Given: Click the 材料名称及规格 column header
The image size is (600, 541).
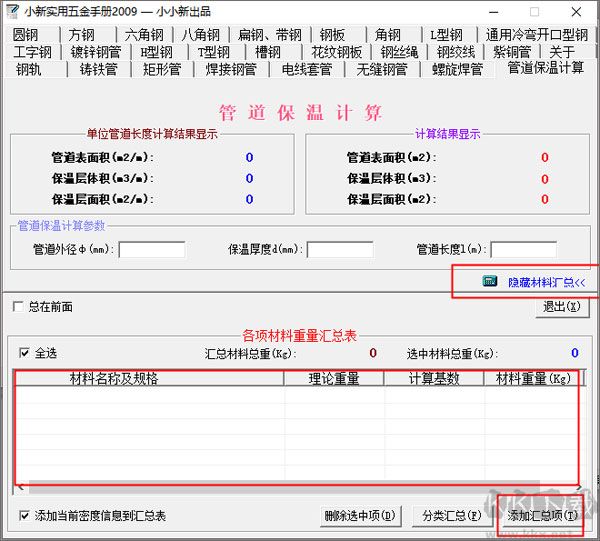Looking at the screenshot, I should [149, 378].
